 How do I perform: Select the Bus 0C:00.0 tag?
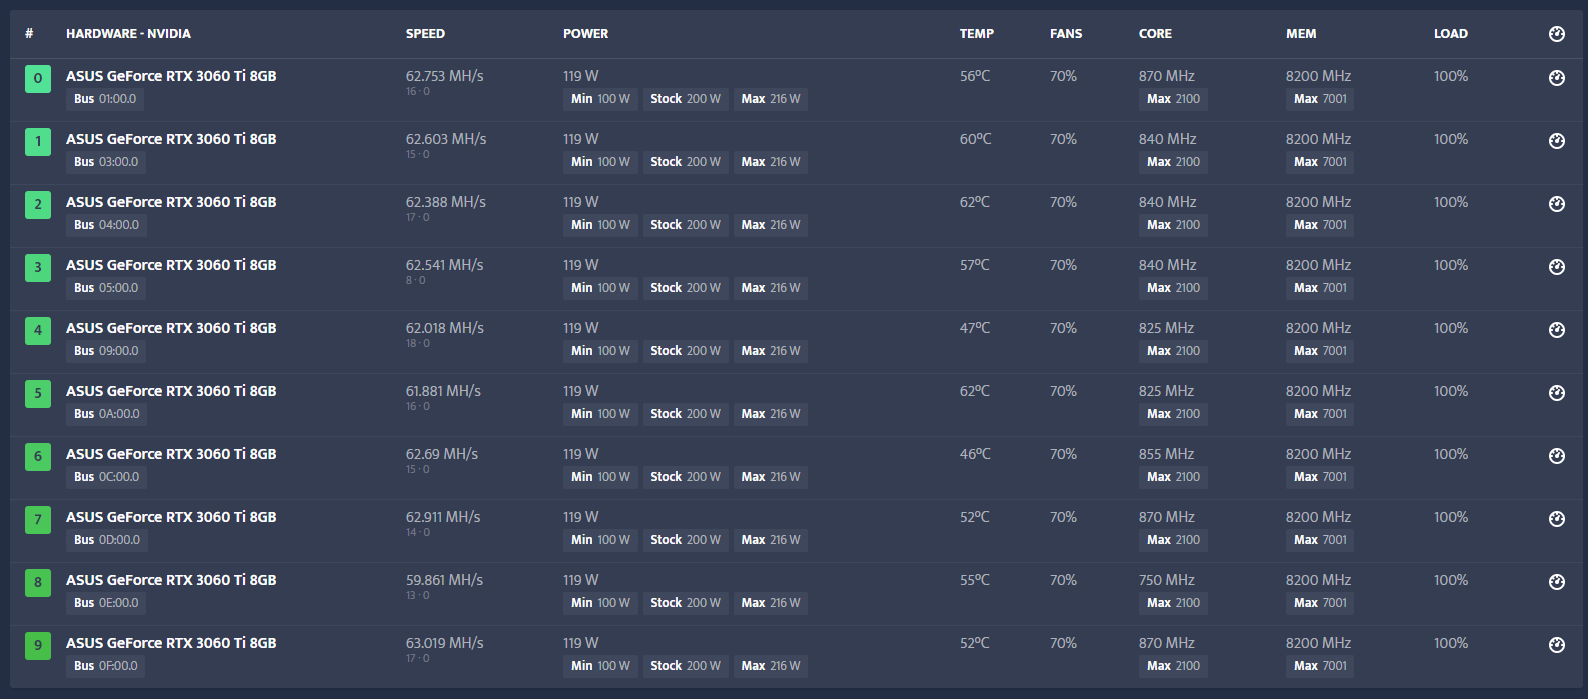point(106,477)
